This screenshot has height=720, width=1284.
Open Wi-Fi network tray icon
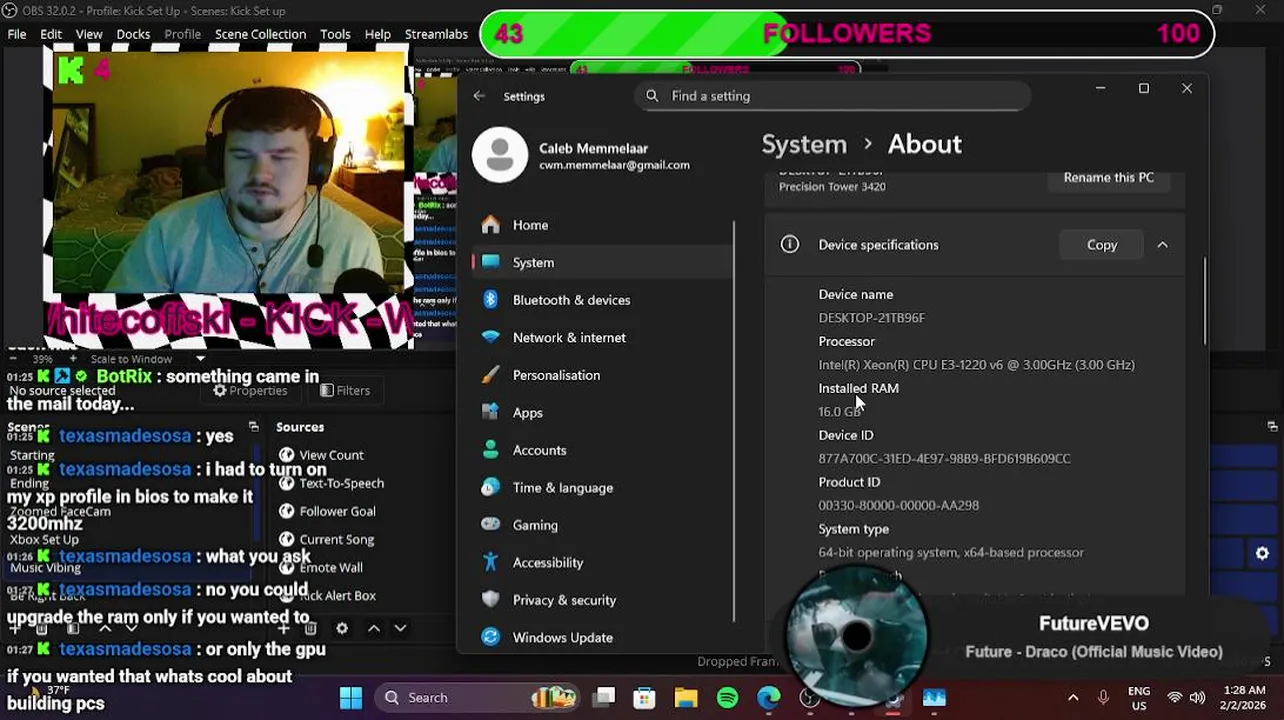[1175, 698]
